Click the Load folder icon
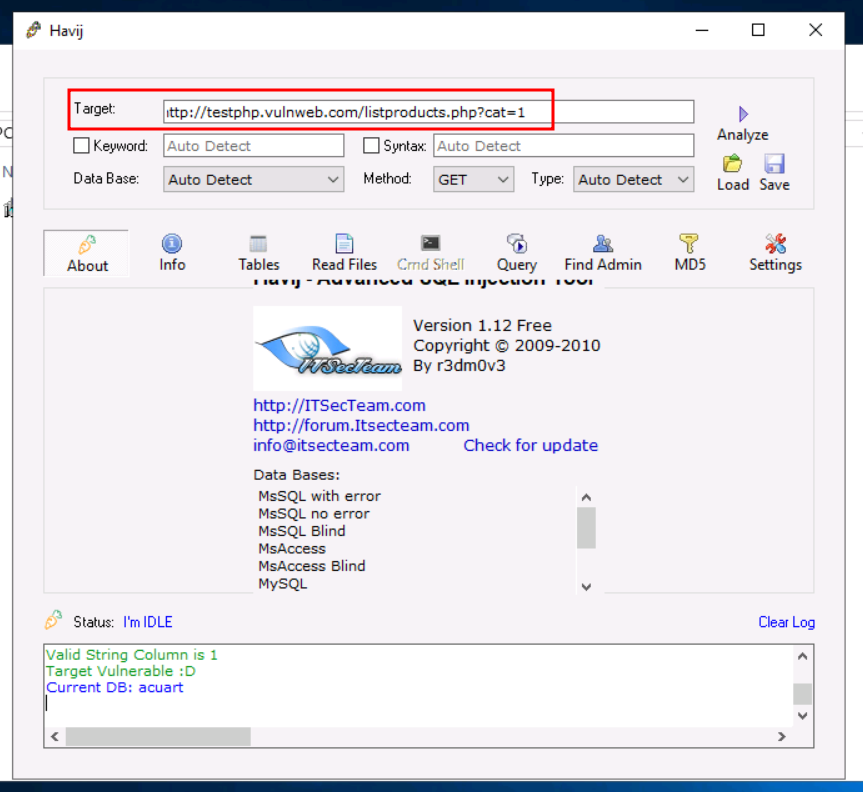The image size is (863, 792). (x=732, y=163)
